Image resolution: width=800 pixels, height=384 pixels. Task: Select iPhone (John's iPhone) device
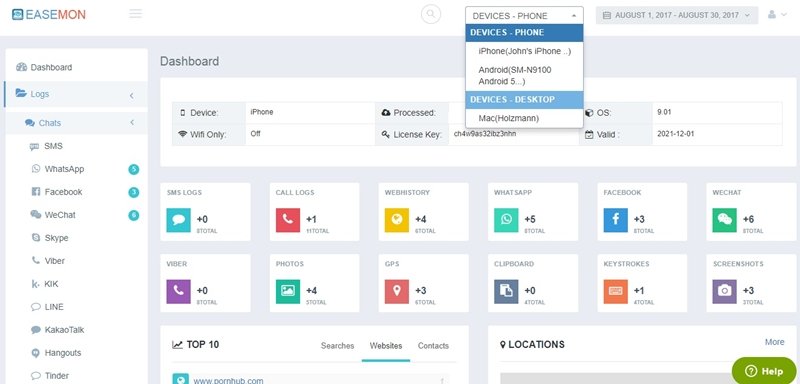[524, 52]
